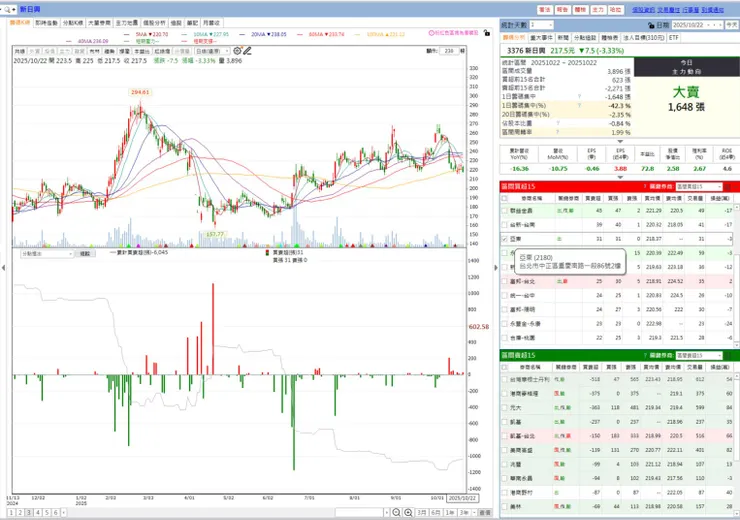Tick the checkbox for 元大 sell row
Viewport: 740px width, 520px height.
(504, 407)
